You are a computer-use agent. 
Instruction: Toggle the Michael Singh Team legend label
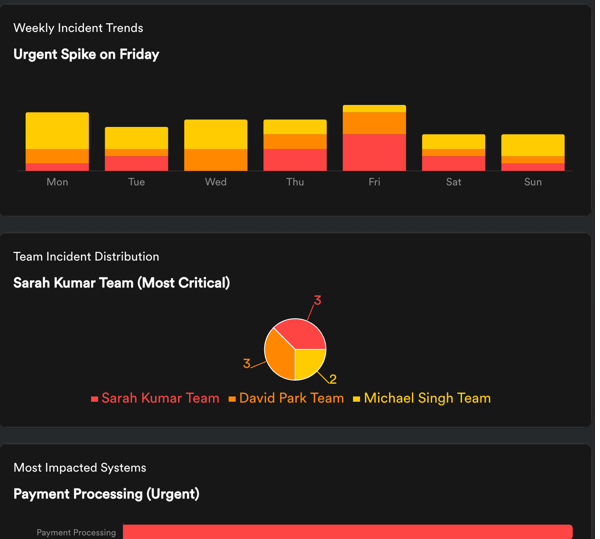click(x=427, y=398)
